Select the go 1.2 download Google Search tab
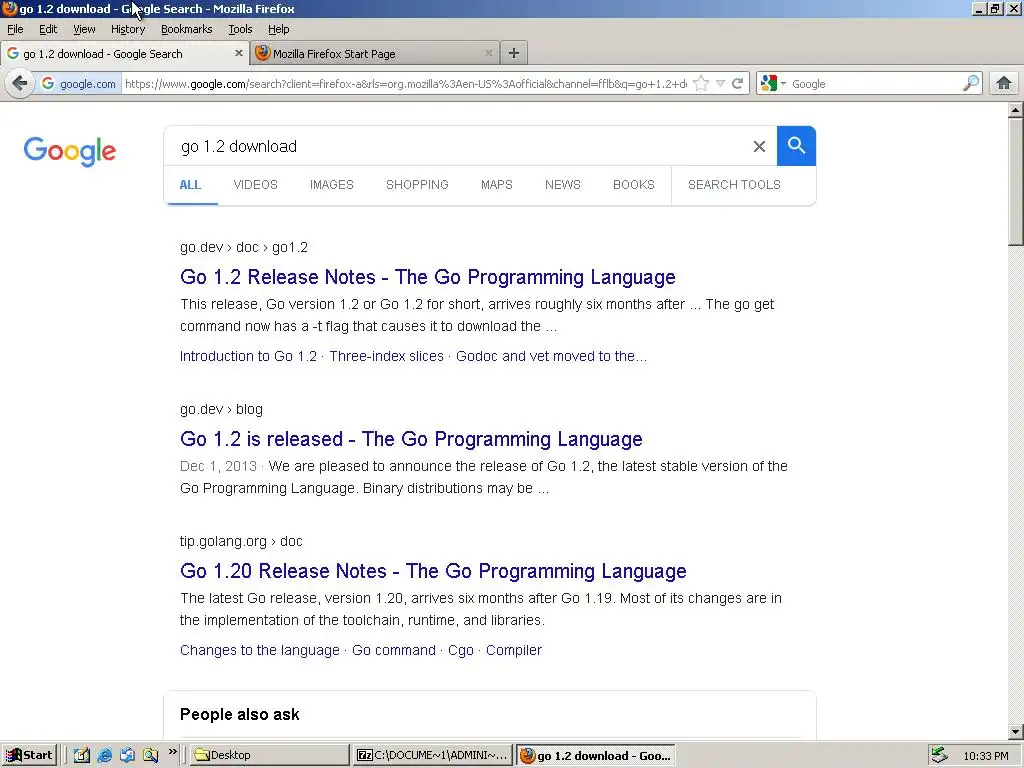Viewport: 1024px width, 768px height. pos(124,54)
